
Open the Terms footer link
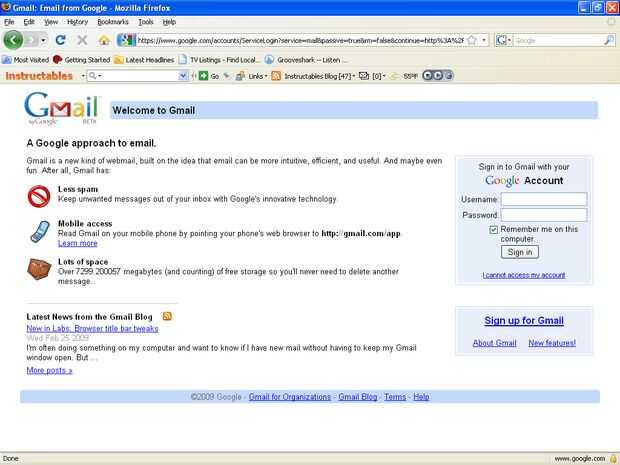coord(395,397)
